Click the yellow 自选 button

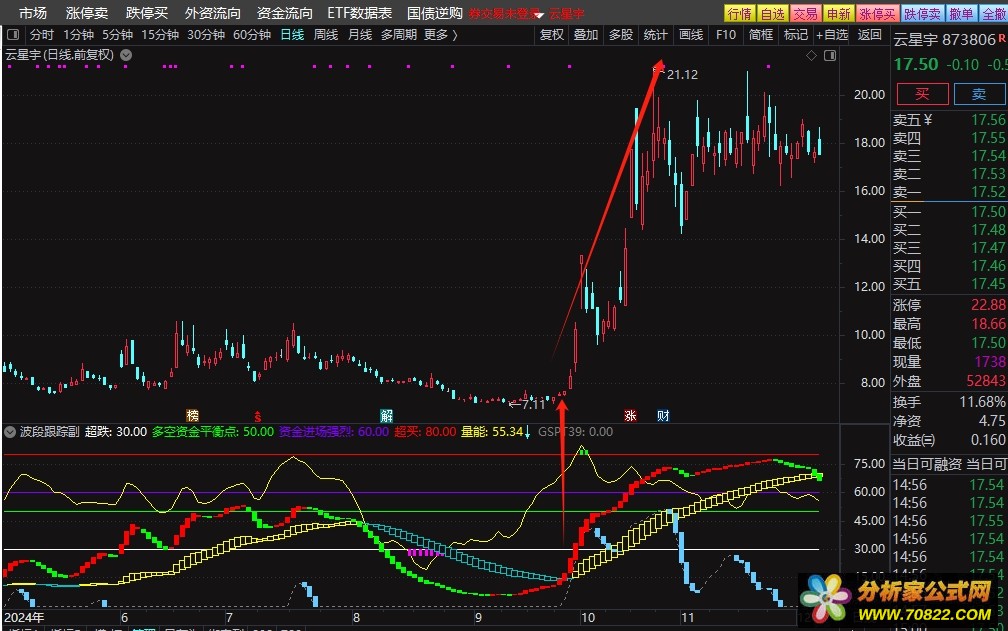pos(772,13)
